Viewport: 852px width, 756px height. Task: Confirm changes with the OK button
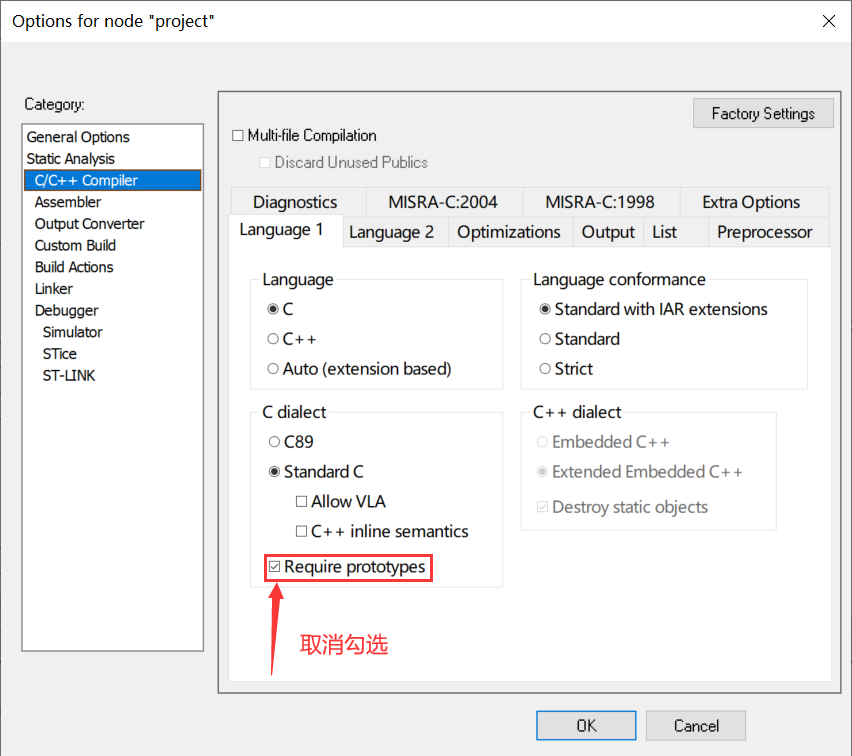(586, 725)
